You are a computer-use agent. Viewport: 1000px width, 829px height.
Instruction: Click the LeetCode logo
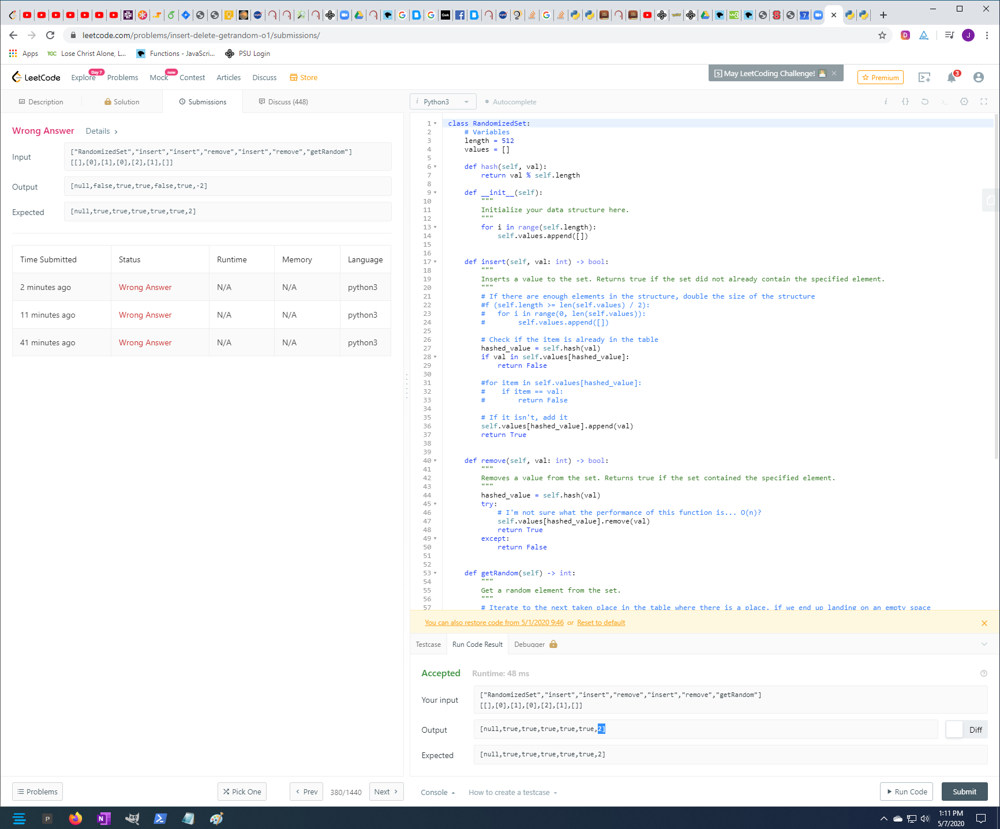click(35, 77)
